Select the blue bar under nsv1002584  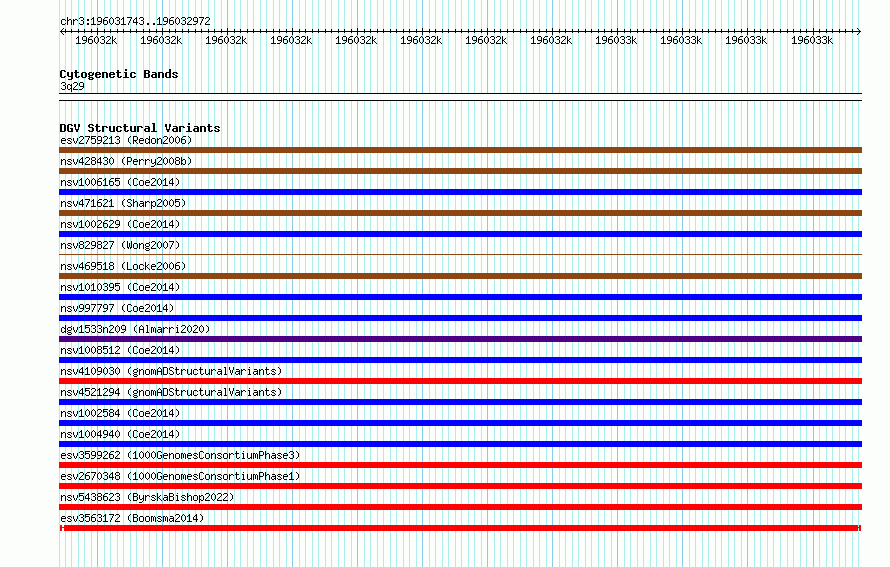tap(460, 423)
